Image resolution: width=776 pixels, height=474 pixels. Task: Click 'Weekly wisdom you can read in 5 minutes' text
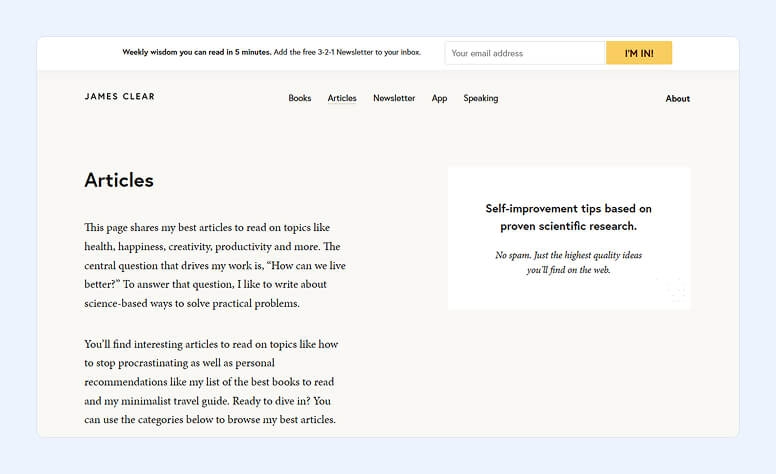coord(196,52)
